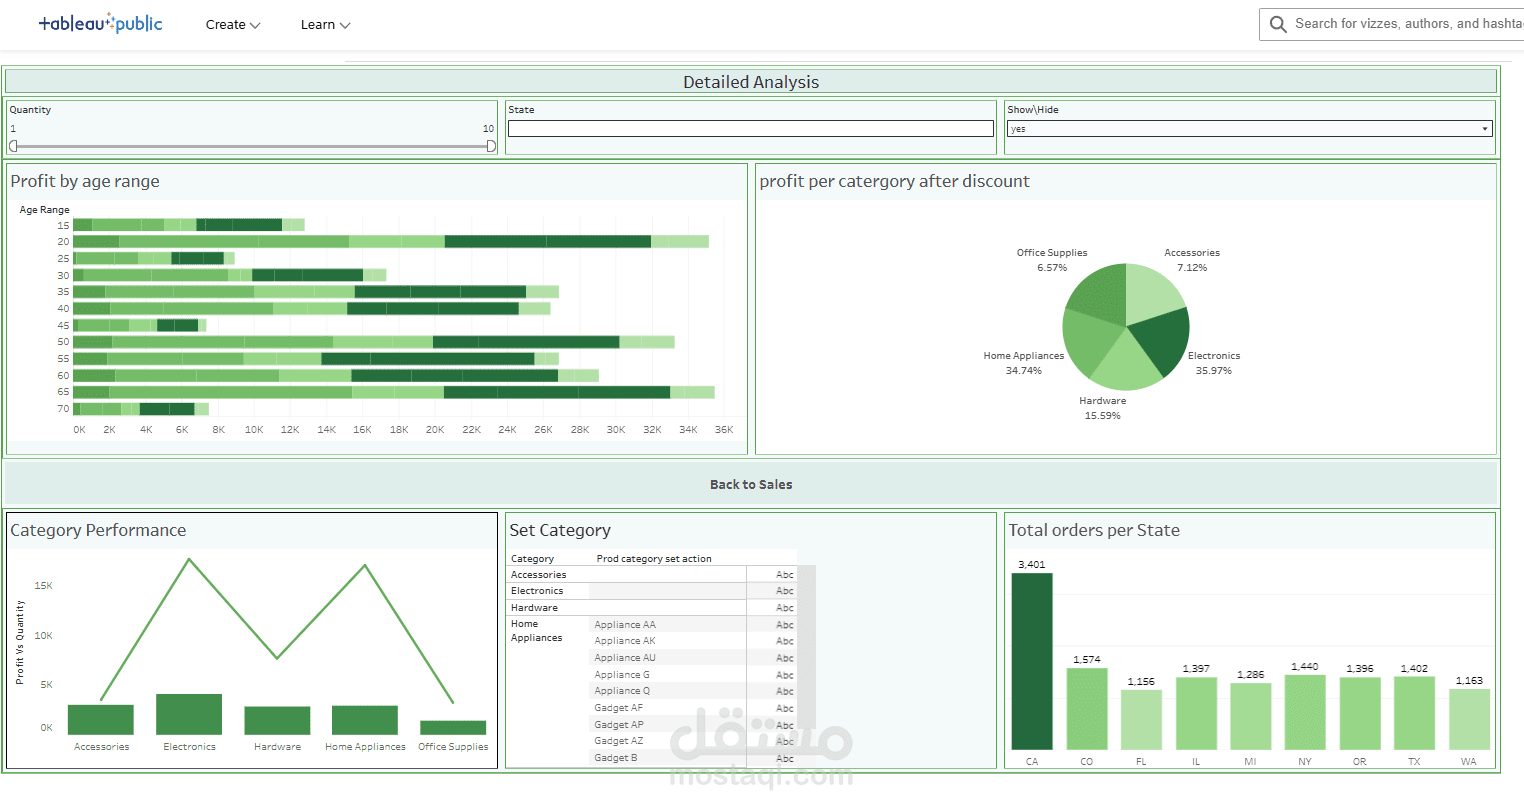
Task: Select the Hardware pie slice
Action: click(x=1127, y=365)
